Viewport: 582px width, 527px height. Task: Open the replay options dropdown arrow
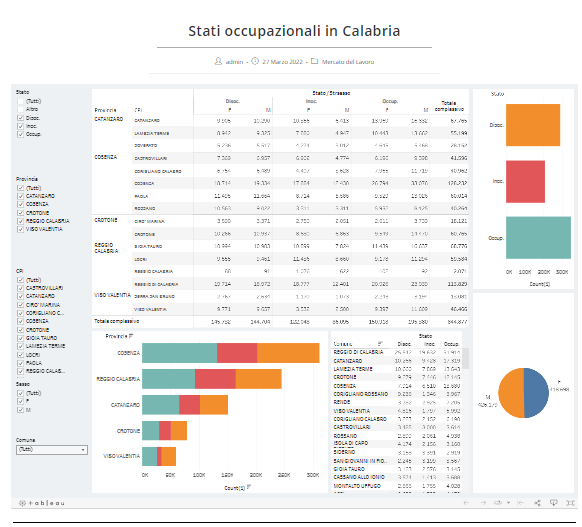pyautogui.click(x=508, y=503)
